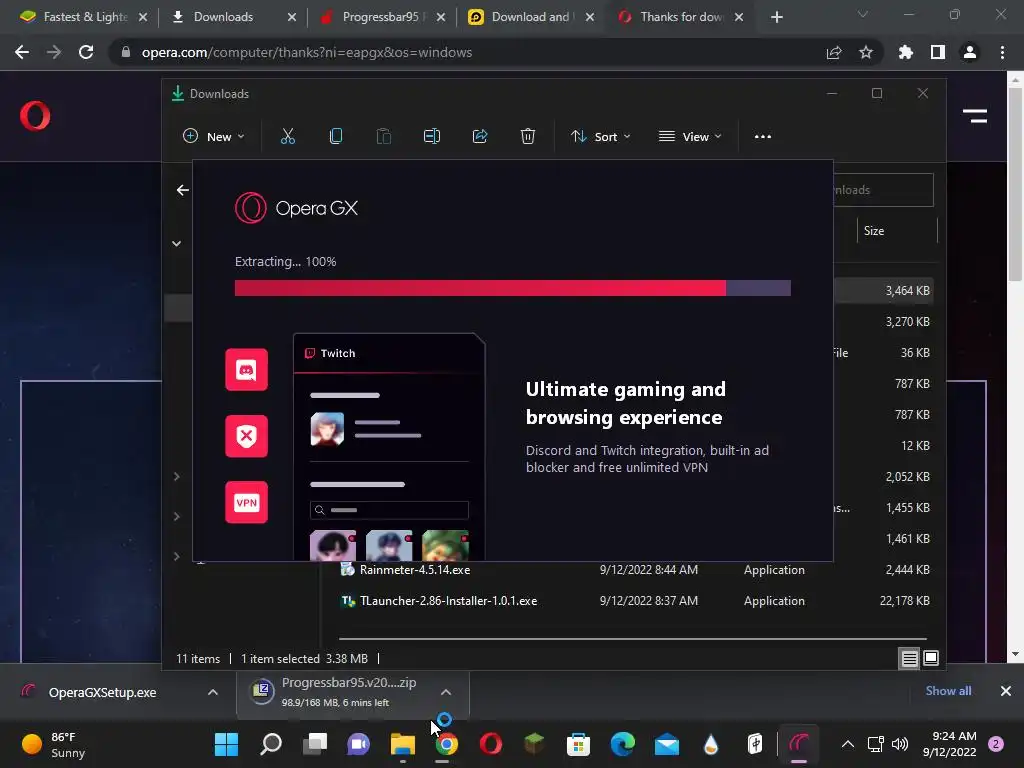Switch to Thanks for downloading tab
1024x768 pixels.
click(x=680, y=17)
